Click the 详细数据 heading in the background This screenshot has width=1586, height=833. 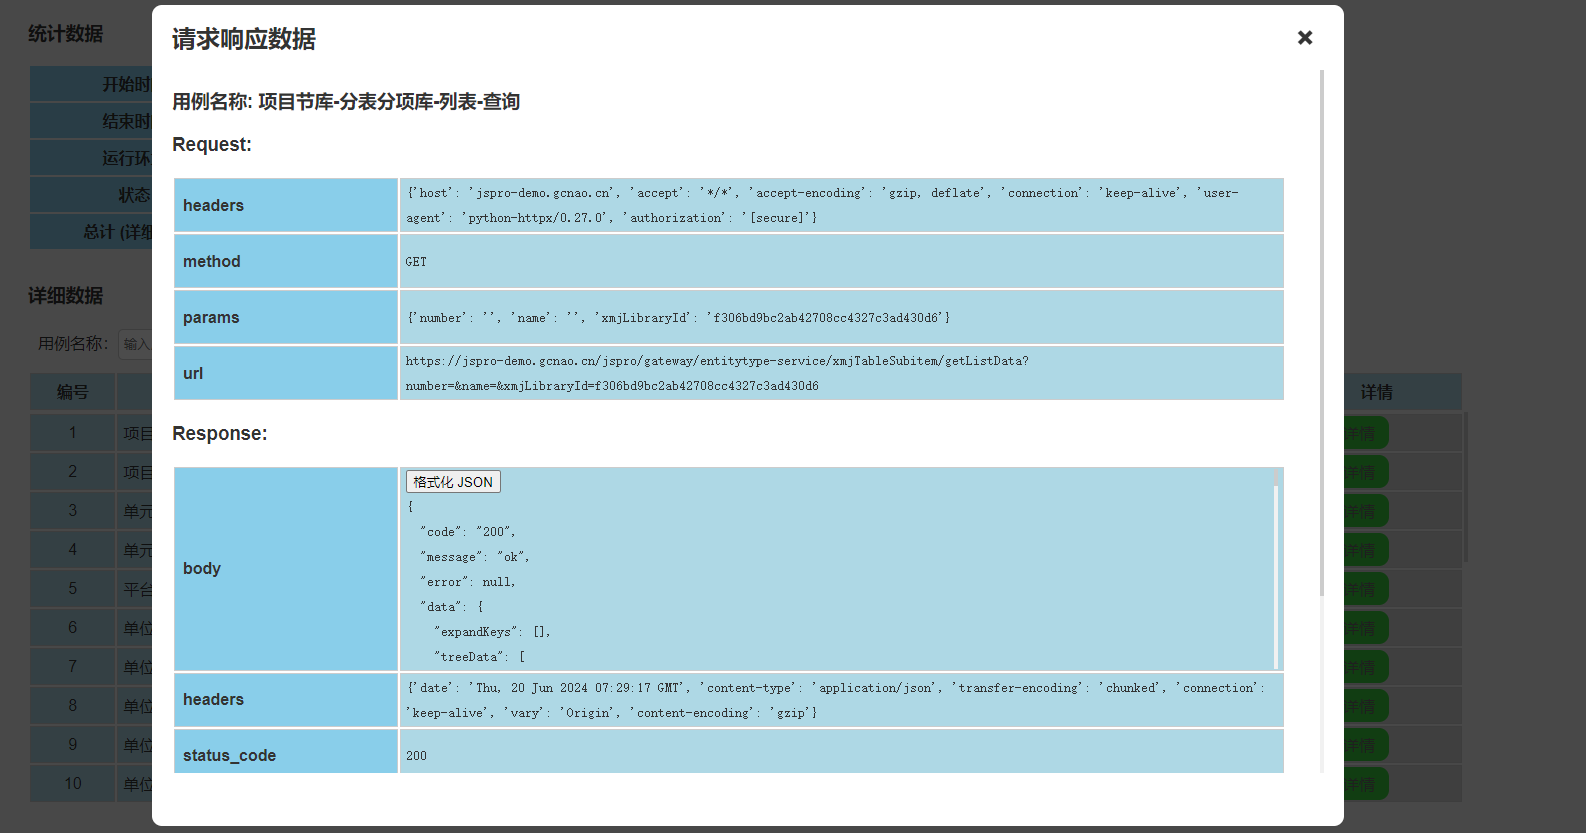65,296
